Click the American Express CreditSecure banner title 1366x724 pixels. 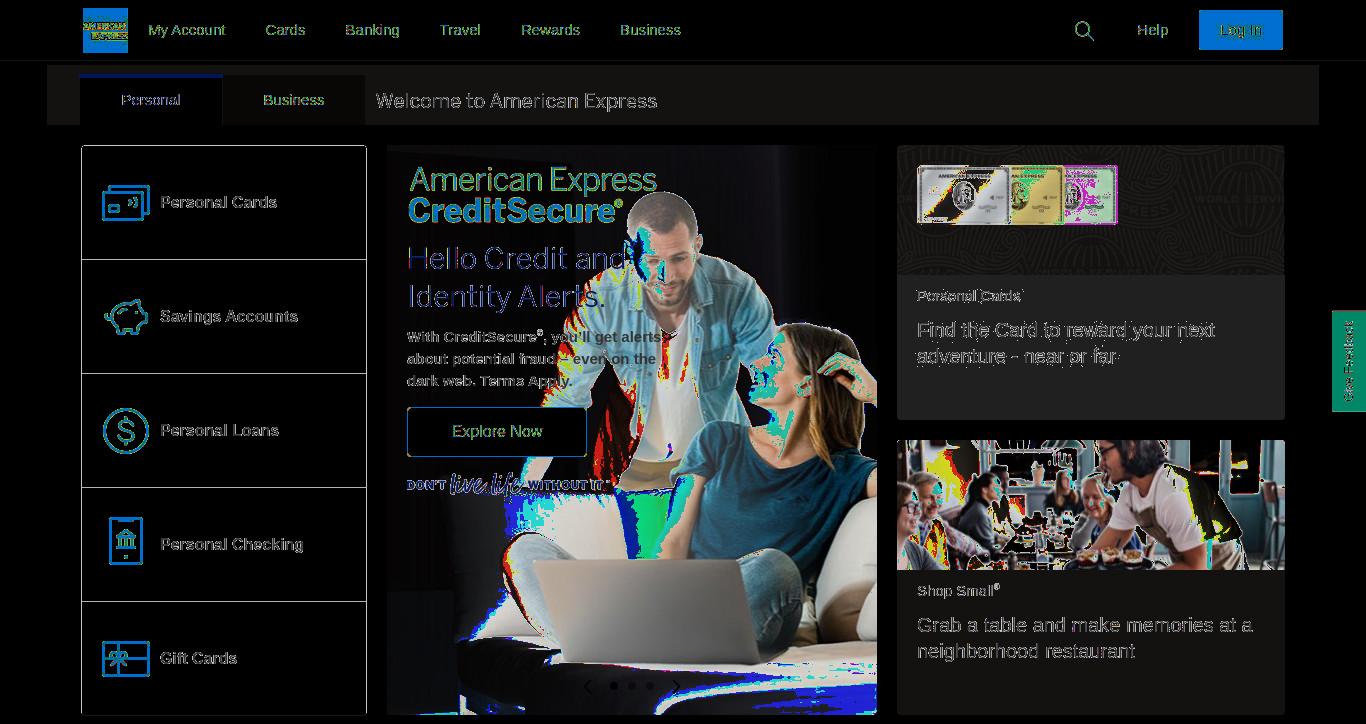point(533,195)
